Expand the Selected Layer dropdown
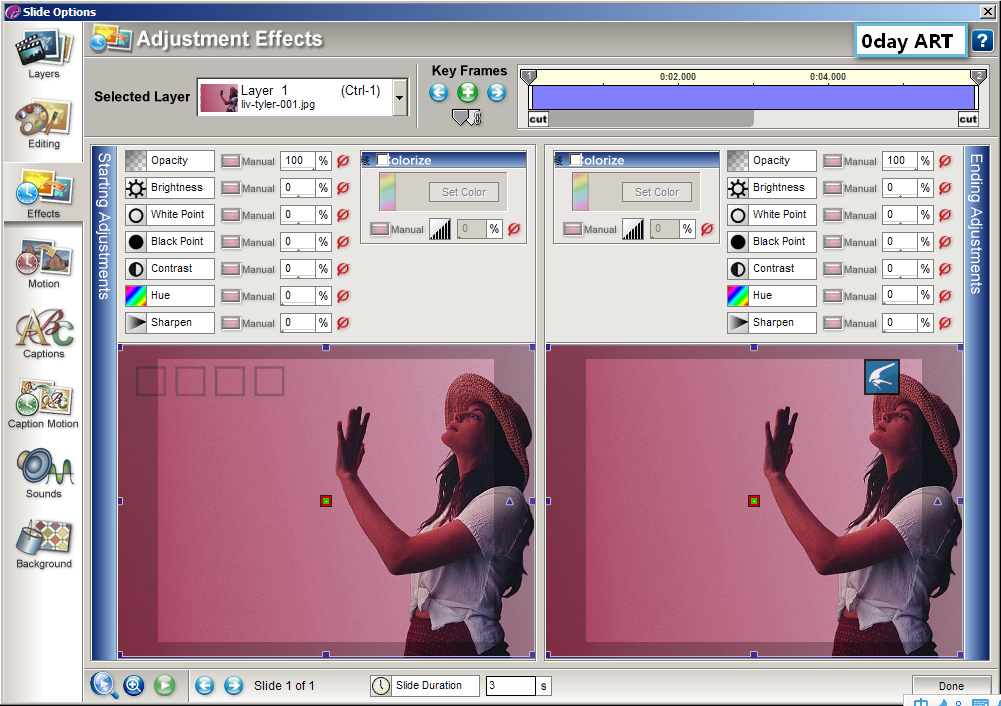Image resolution: width=1001 pixels, height=706 pixels. click(400, 98)
